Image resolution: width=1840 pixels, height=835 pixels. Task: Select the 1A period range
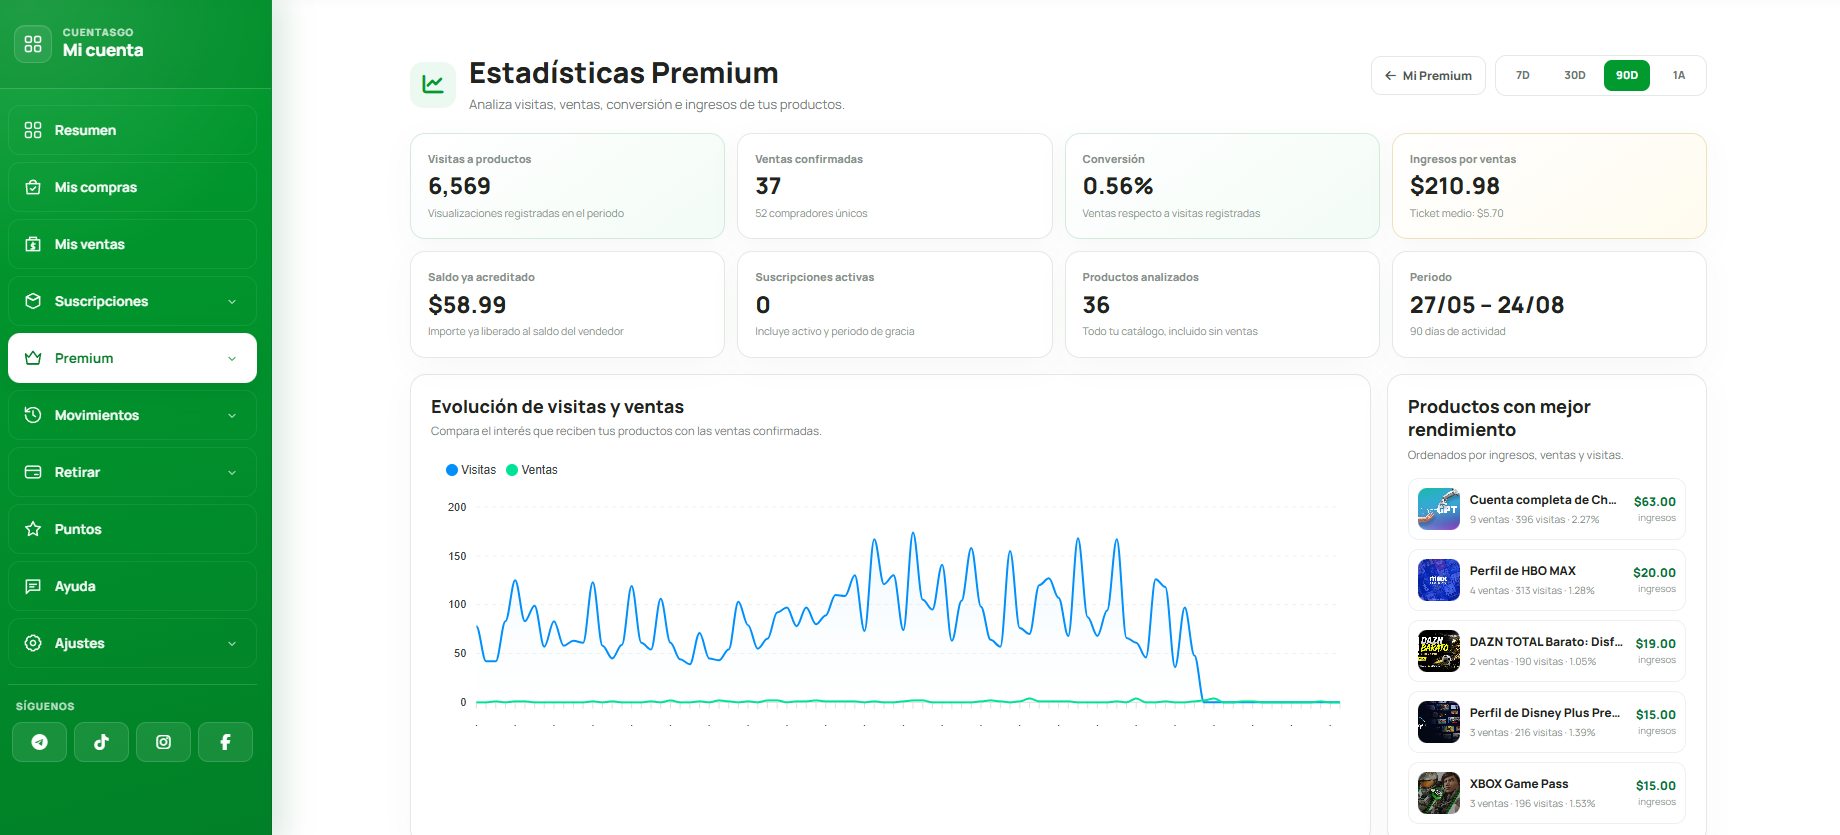(1679, 75)
